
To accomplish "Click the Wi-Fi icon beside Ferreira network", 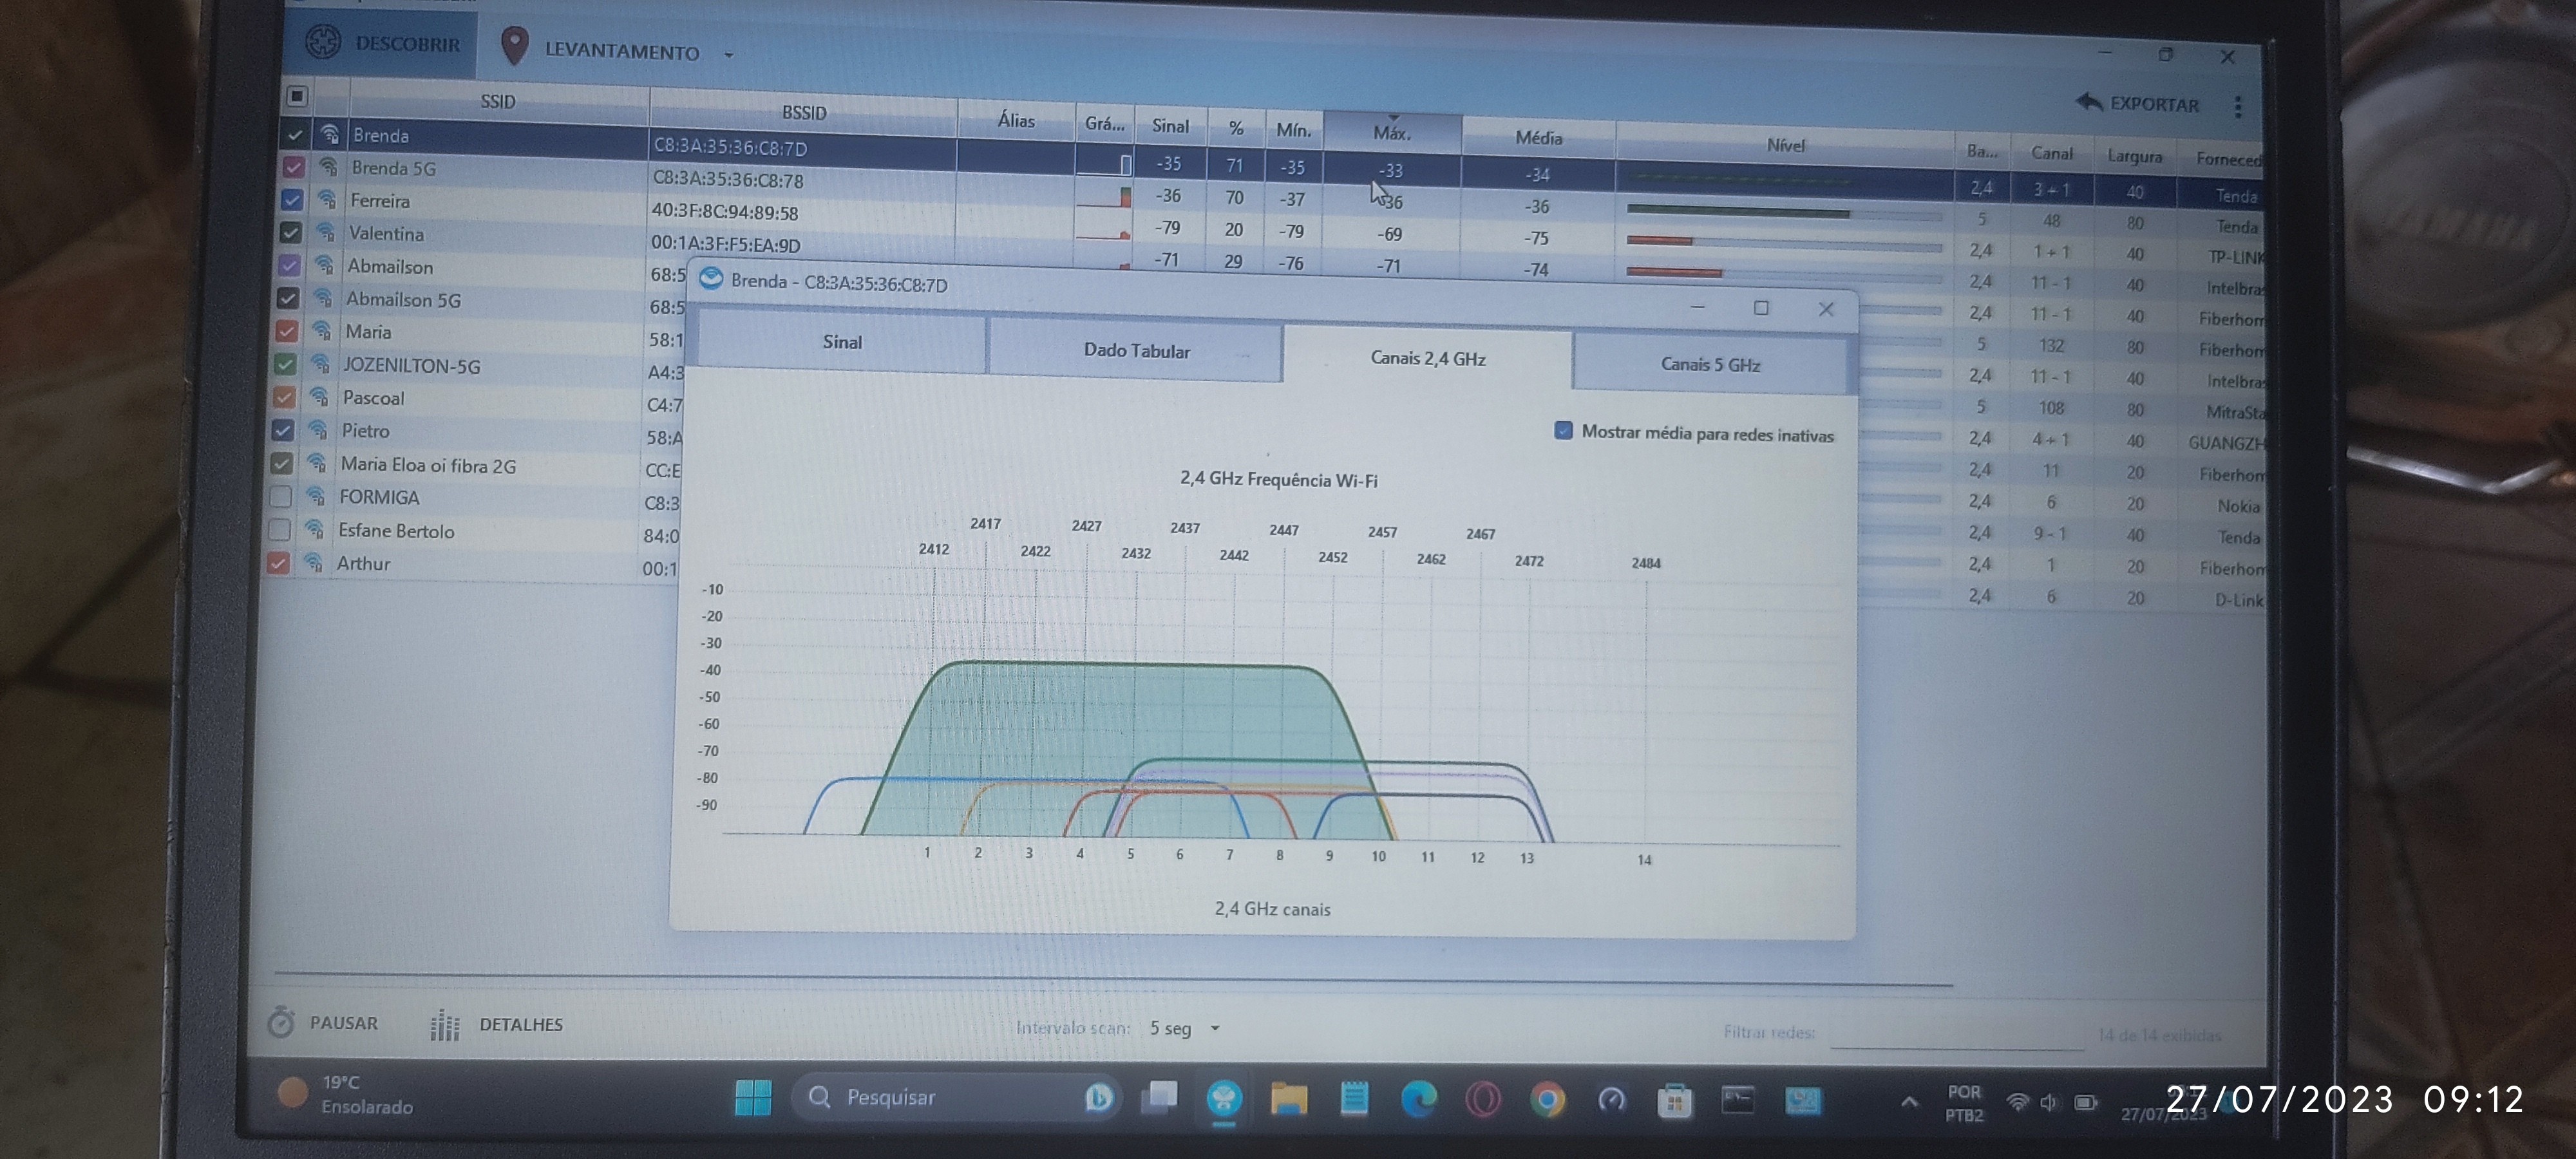I will click(x=327, y=200).
